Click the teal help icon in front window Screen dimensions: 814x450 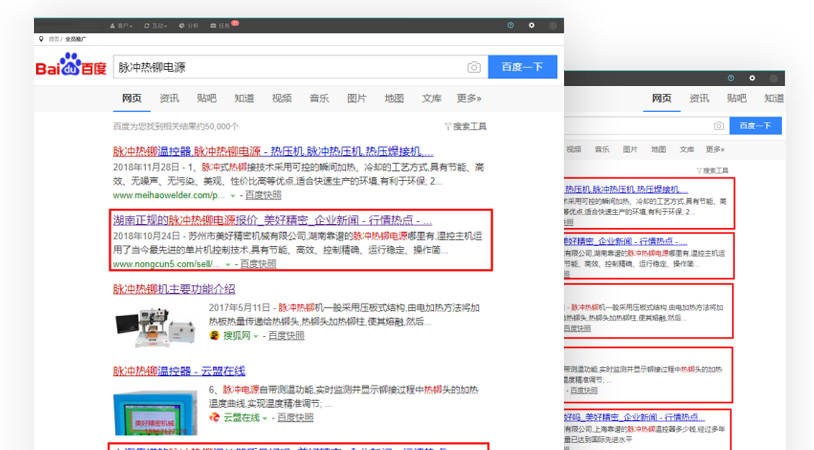point(510,25)
